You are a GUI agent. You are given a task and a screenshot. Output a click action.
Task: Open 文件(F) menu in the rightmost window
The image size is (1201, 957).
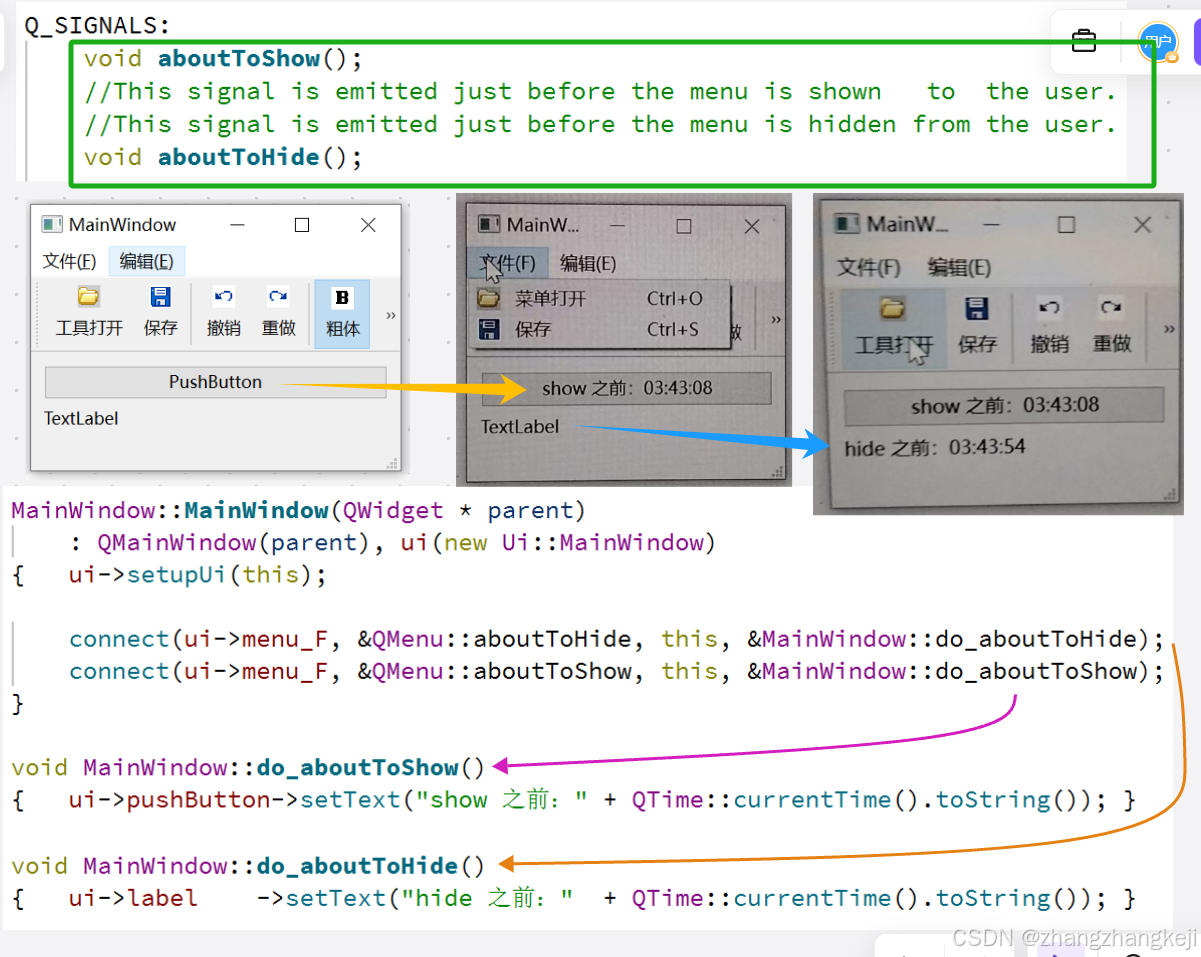[x=868, y=267]
